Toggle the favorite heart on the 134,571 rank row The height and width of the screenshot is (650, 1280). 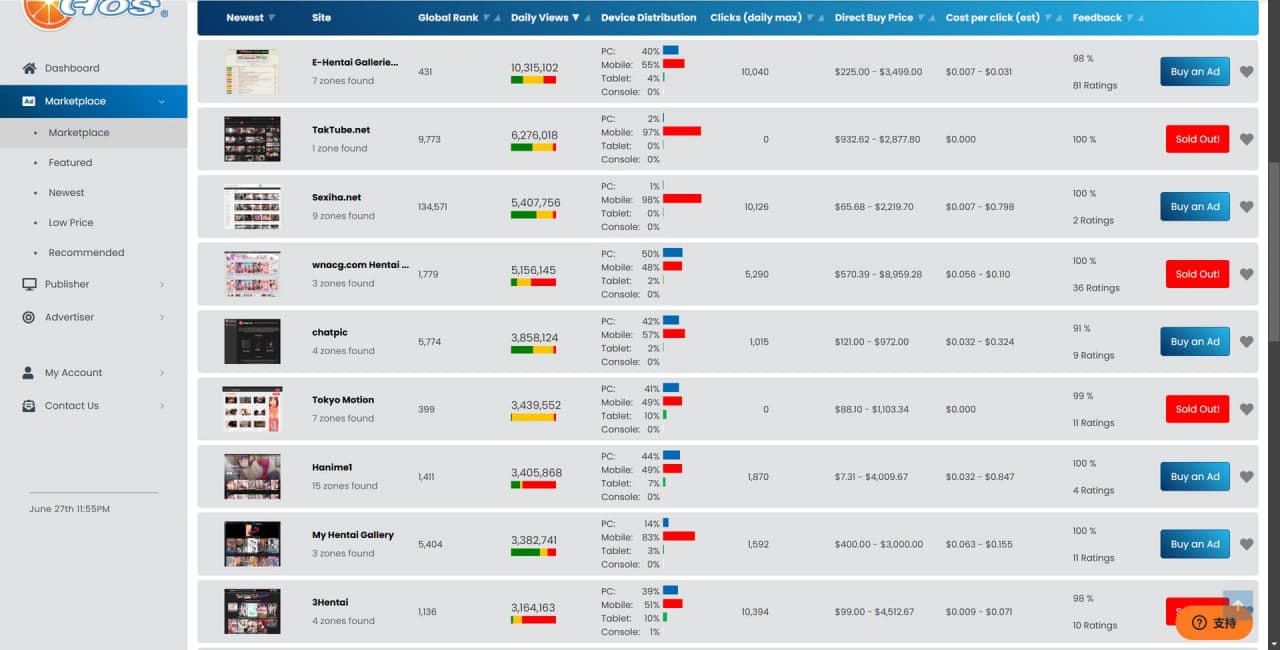1246,207
